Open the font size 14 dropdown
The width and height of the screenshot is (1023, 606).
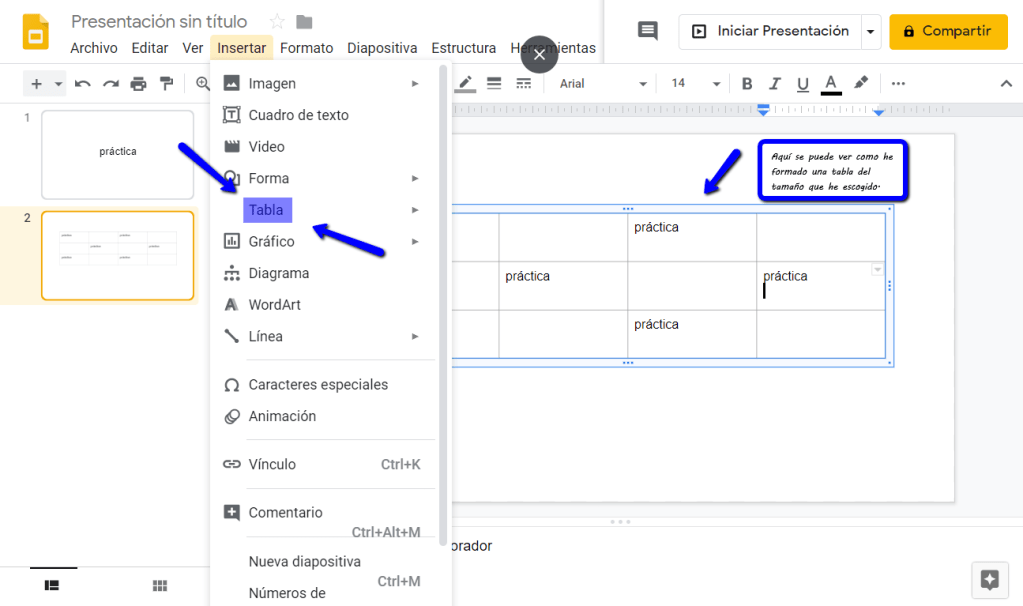click(x=695, y=84)
